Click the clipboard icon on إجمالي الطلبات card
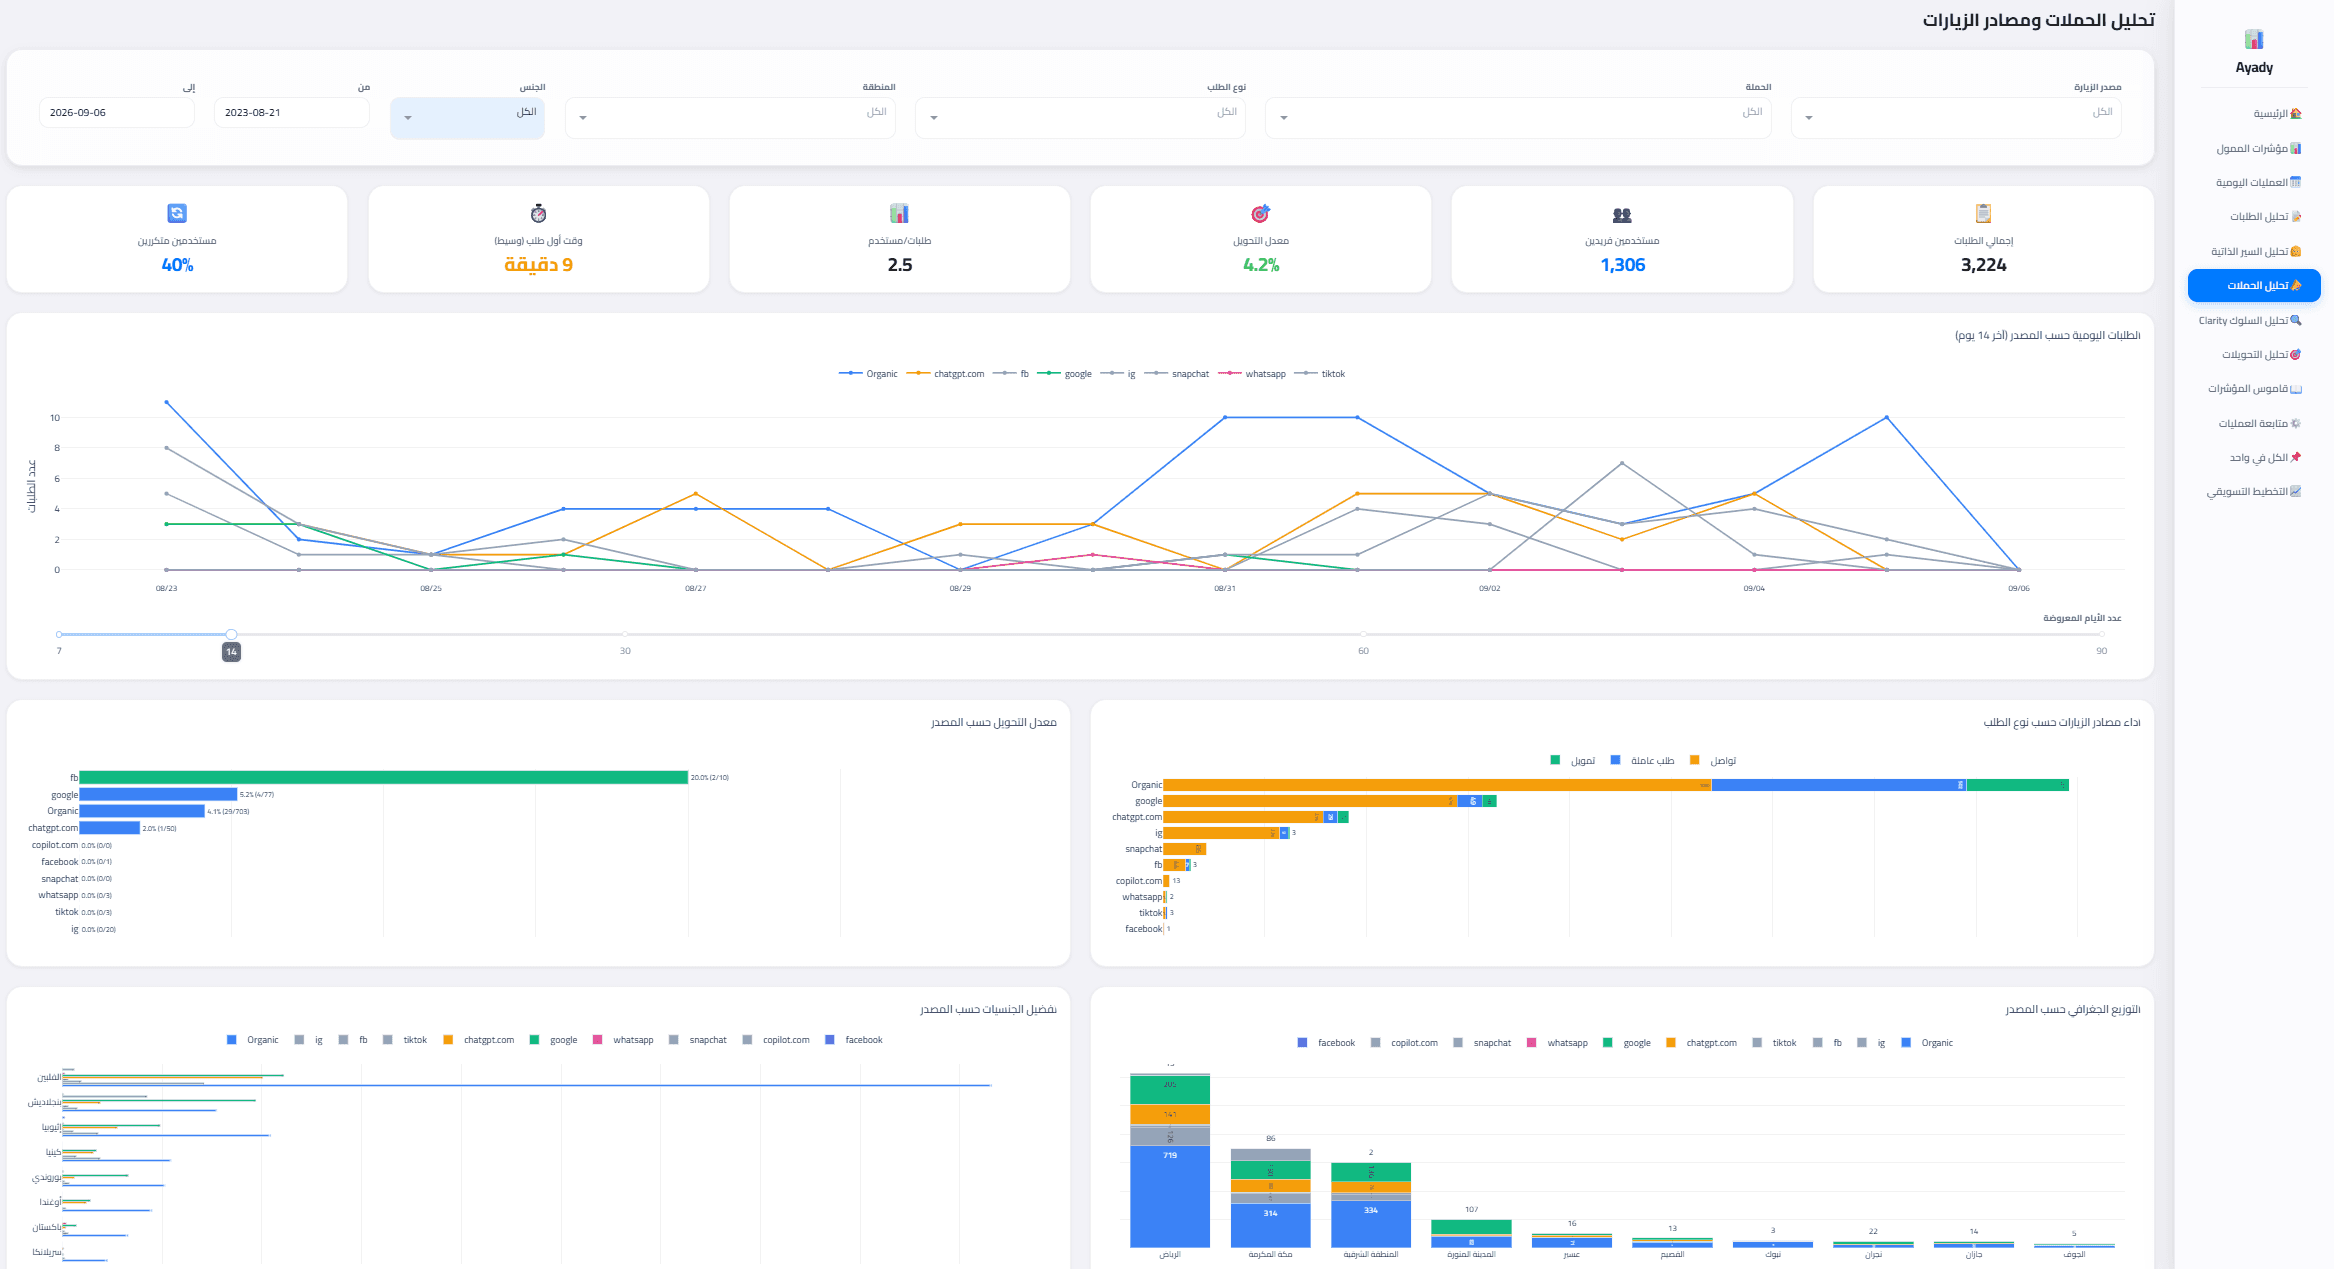Viewport: 2334px width, 1269px height. pos(1983,213)
